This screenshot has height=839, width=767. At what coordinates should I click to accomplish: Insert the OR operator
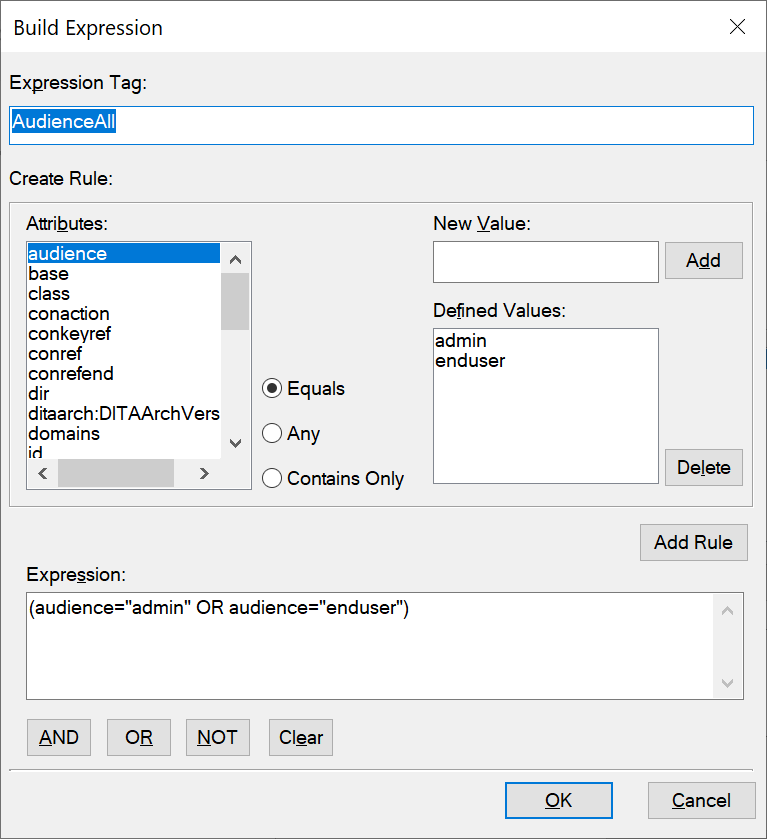click(139, 738)
